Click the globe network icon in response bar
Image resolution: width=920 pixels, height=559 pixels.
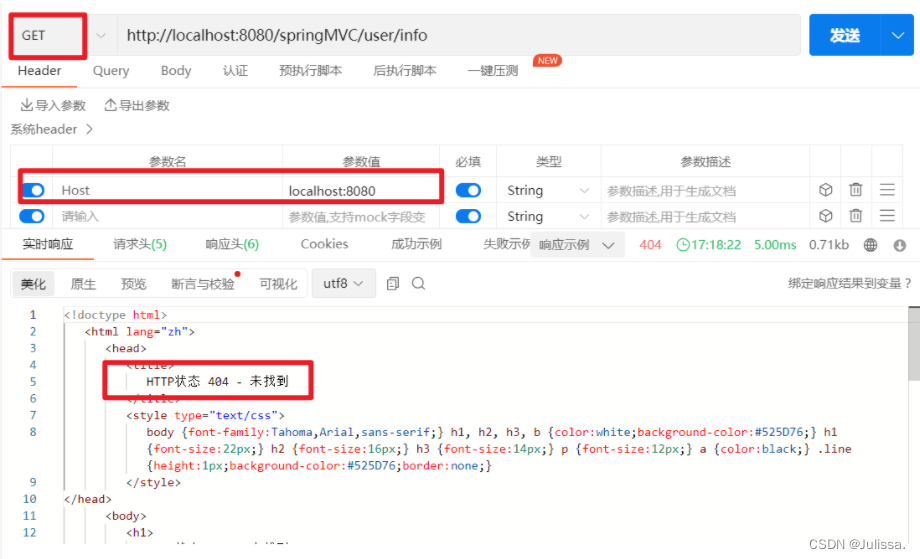pos(871,245)
